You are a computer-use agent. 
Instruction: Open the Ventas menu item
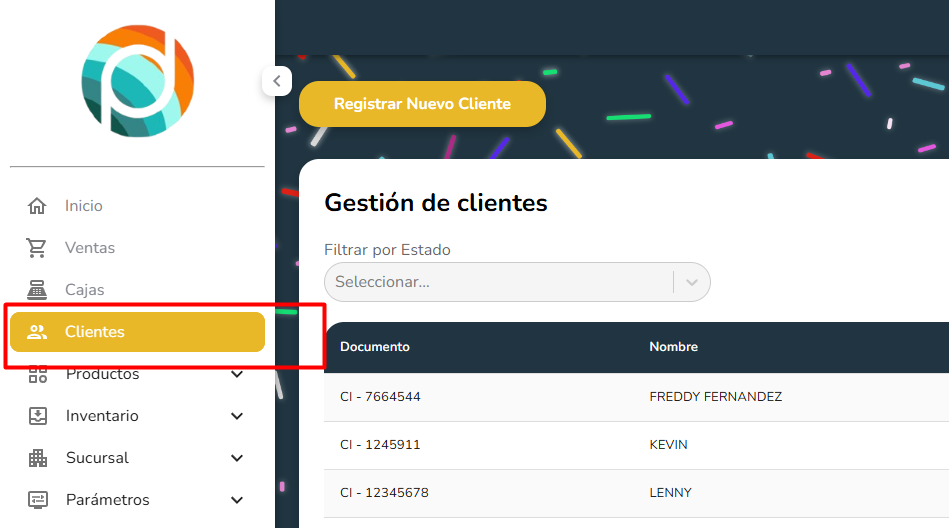90,248
